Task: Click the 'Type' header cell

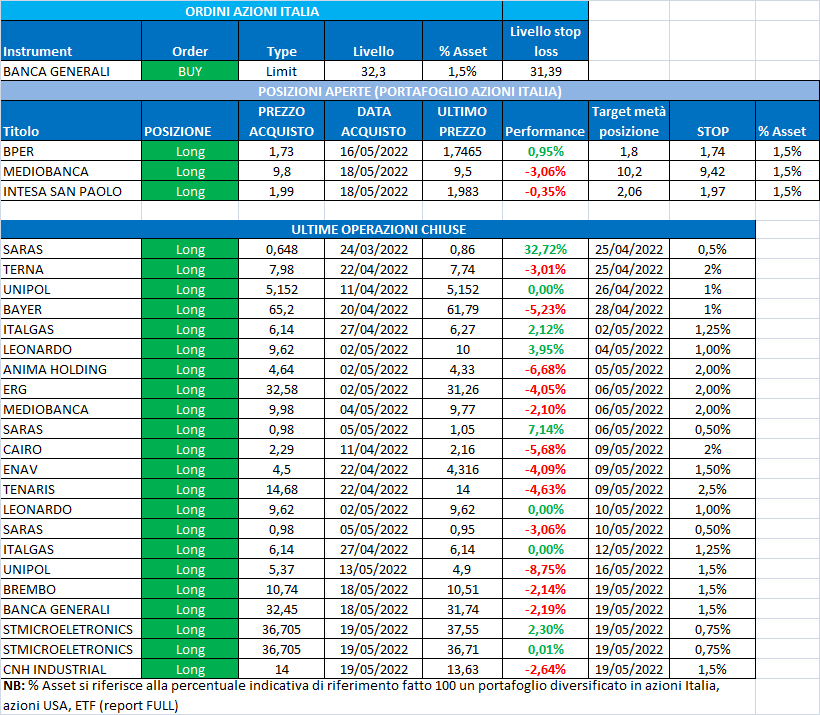Action: [281, 41]
